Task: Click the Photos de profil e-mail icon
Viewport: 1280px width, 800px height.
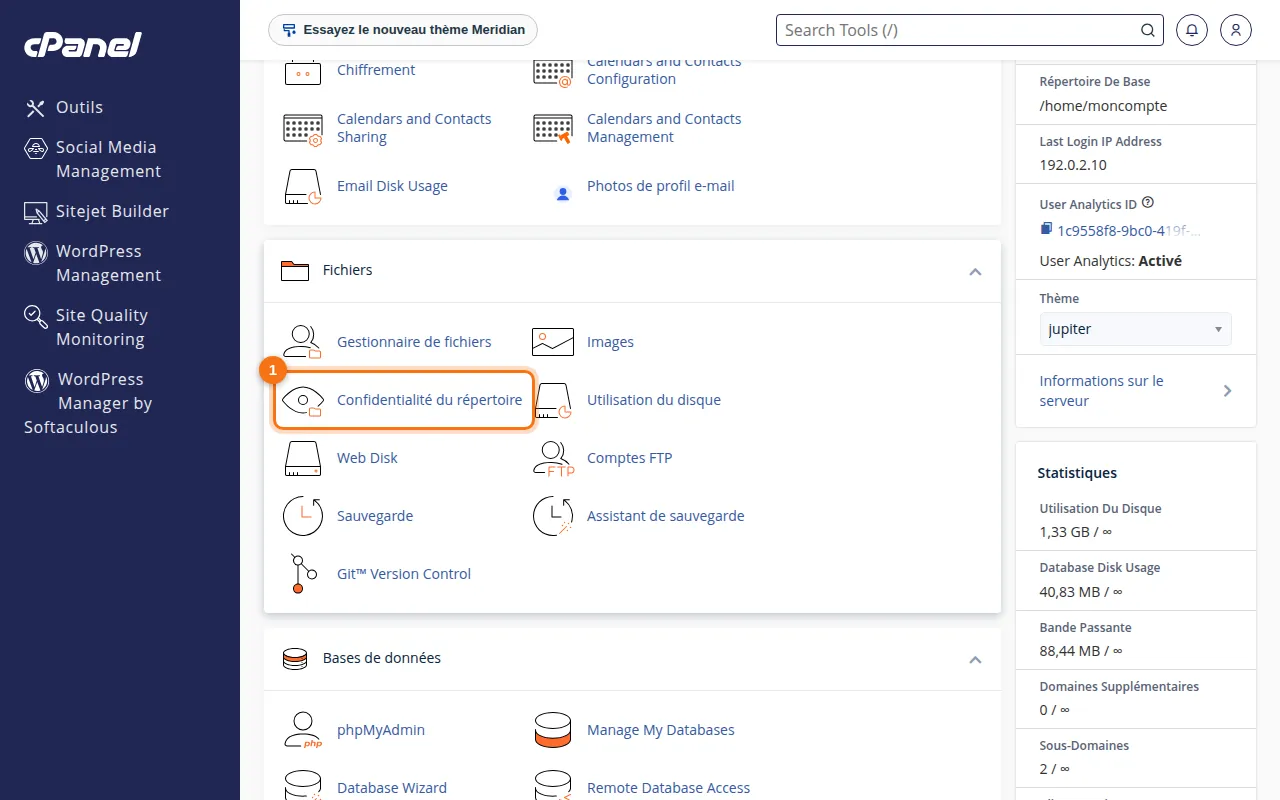Action: click(563, 193)
